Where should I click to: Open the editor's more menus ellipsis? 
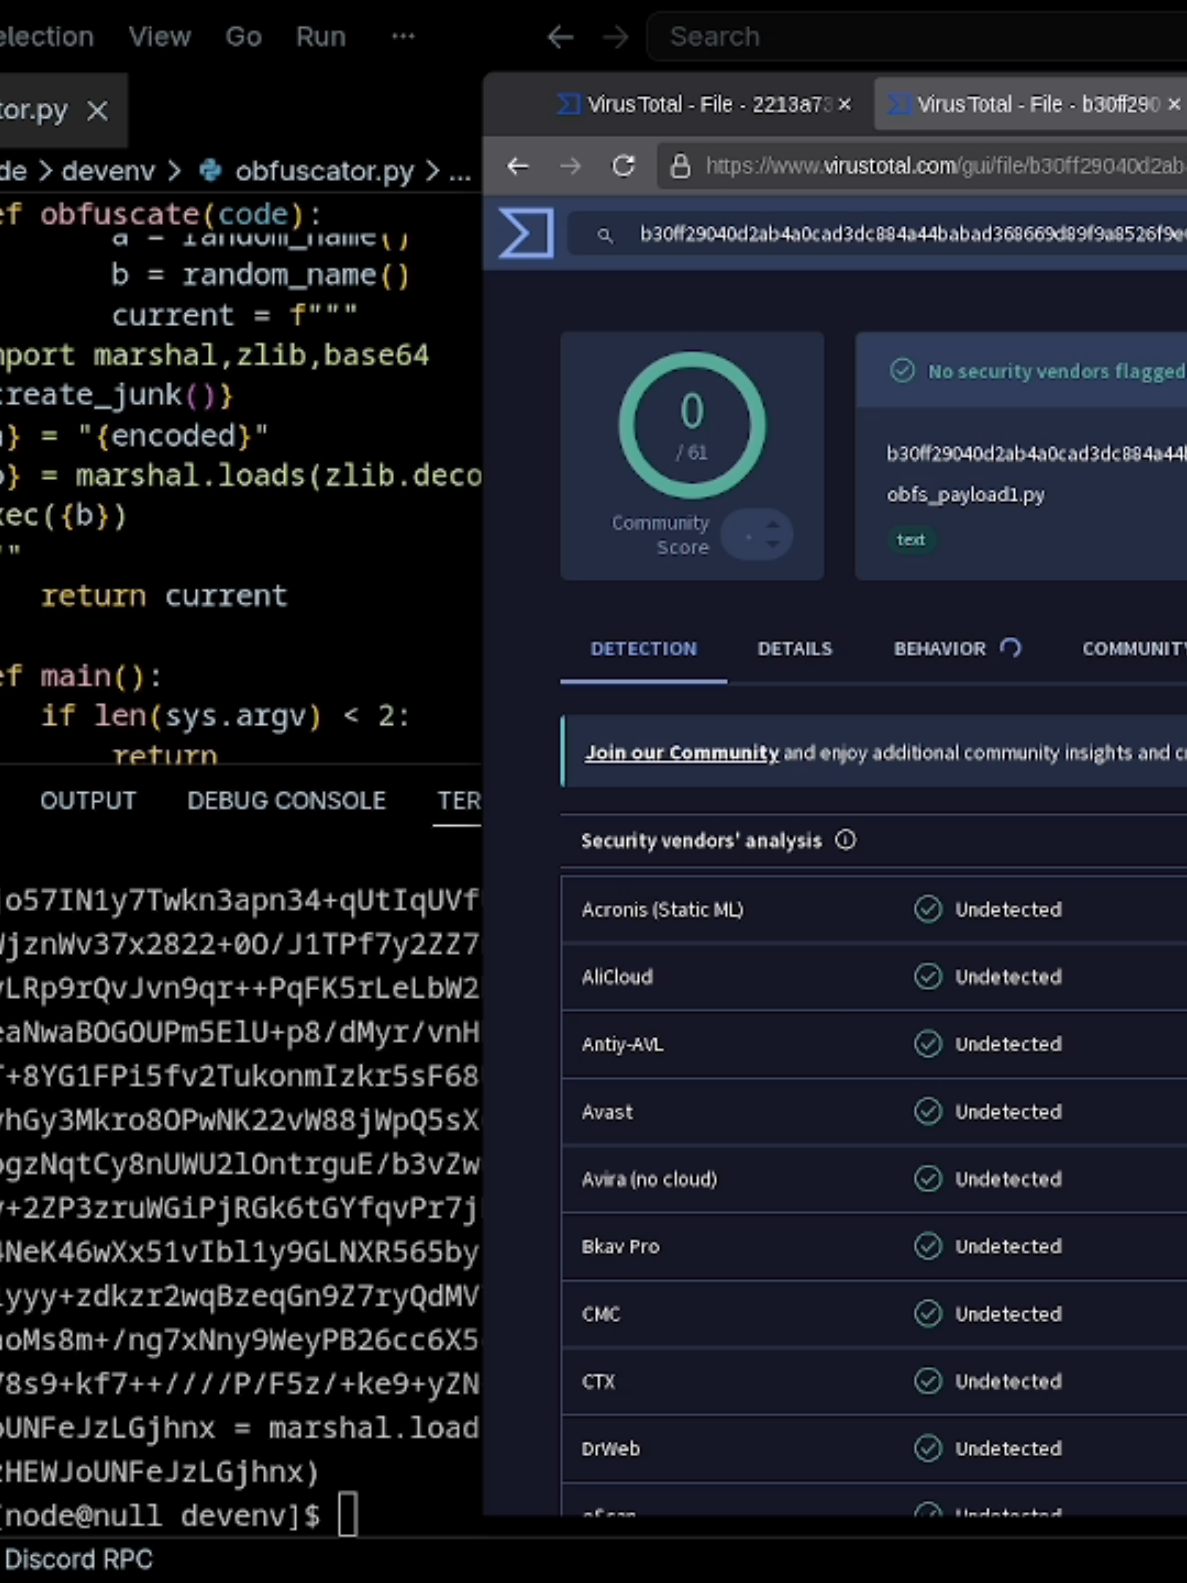click(403, 36)
